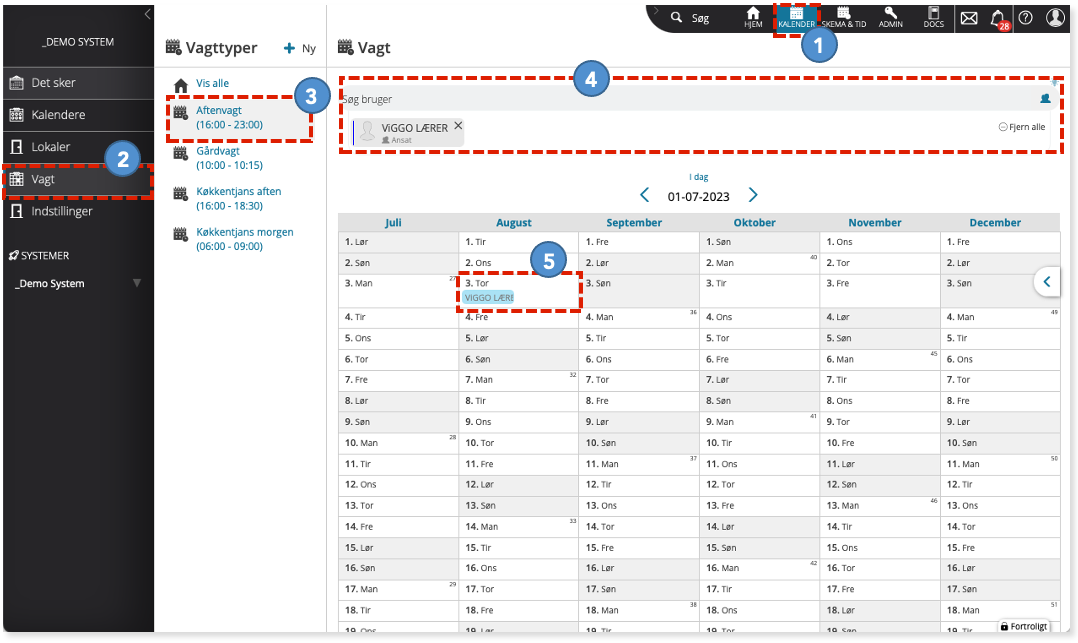The width and height of the screenshot is (1078, 643).
Task: Click the Søg bruger input field
Action: 688,99
